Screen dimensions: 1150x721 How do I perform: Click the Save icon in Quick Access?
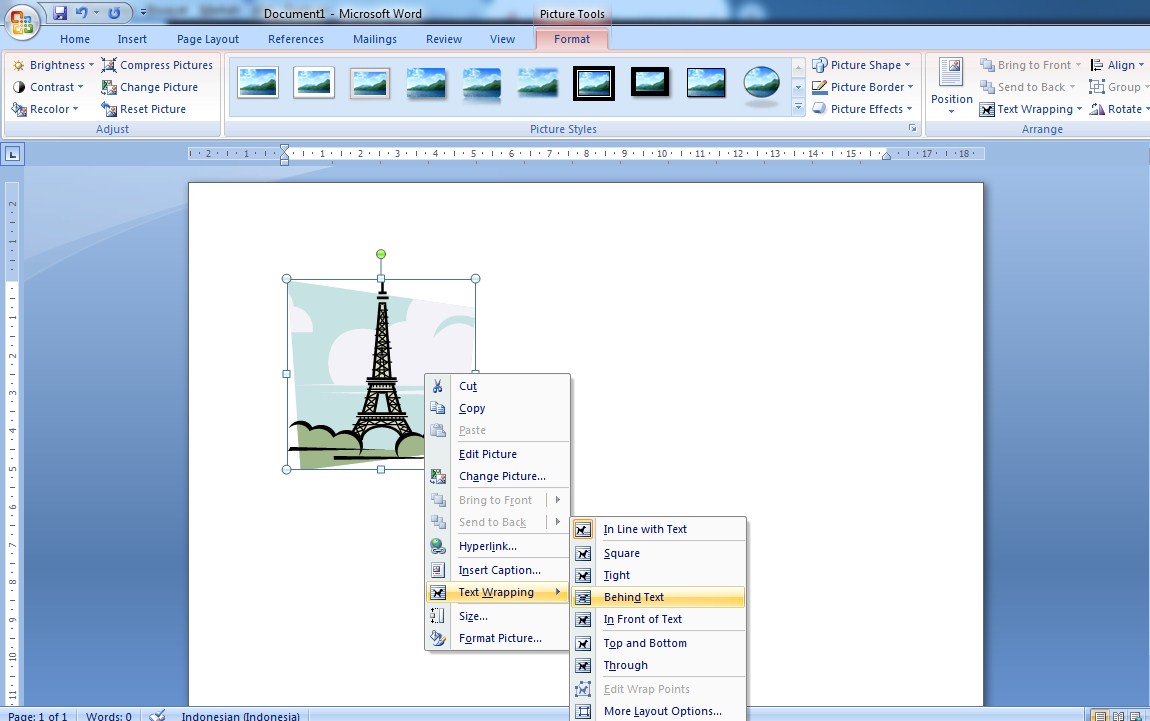60,12
